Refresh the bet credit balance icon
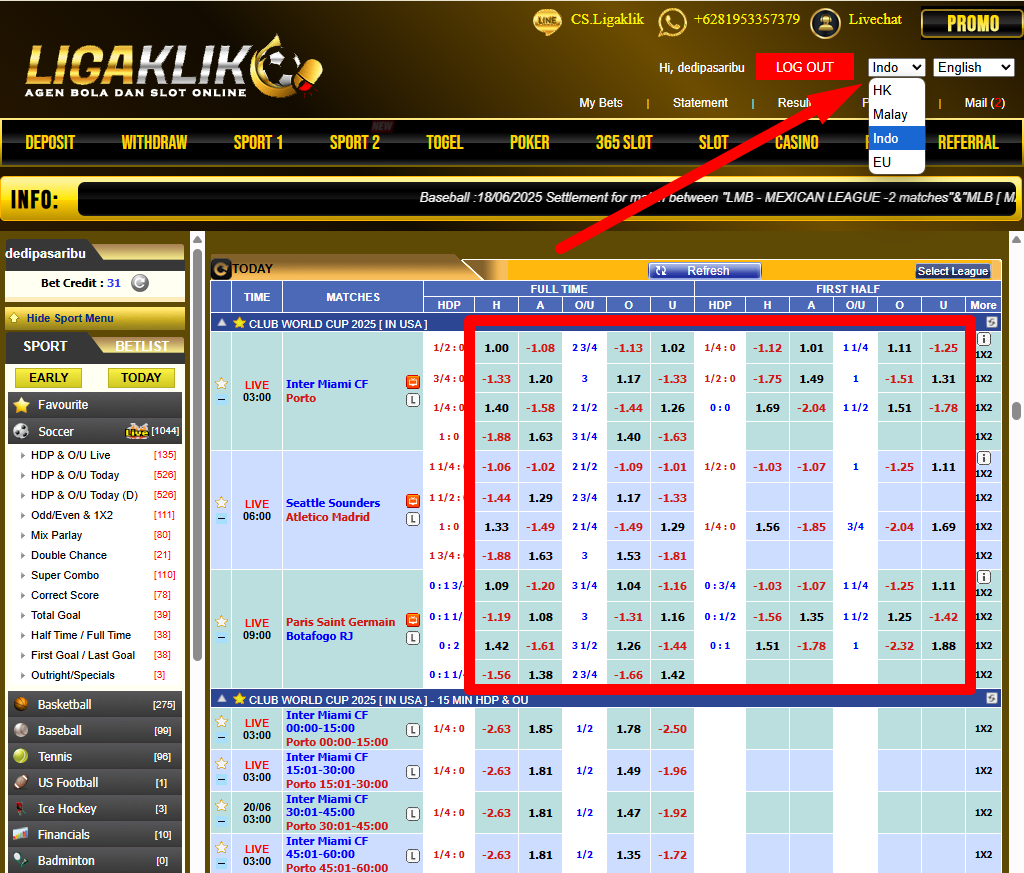This screenshot has width=1024, height=873. coord(140,283)
